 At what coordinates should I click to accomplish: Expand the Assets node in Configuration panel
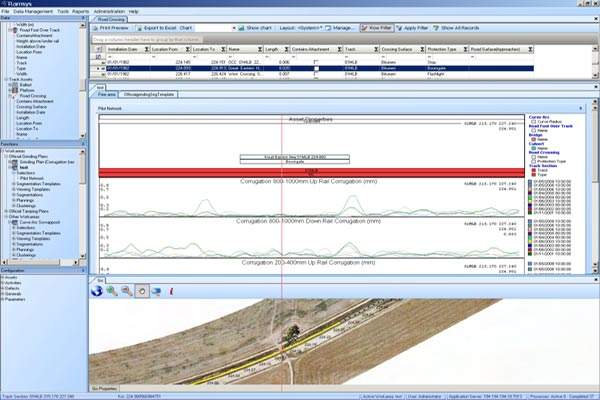coord(4,277)
